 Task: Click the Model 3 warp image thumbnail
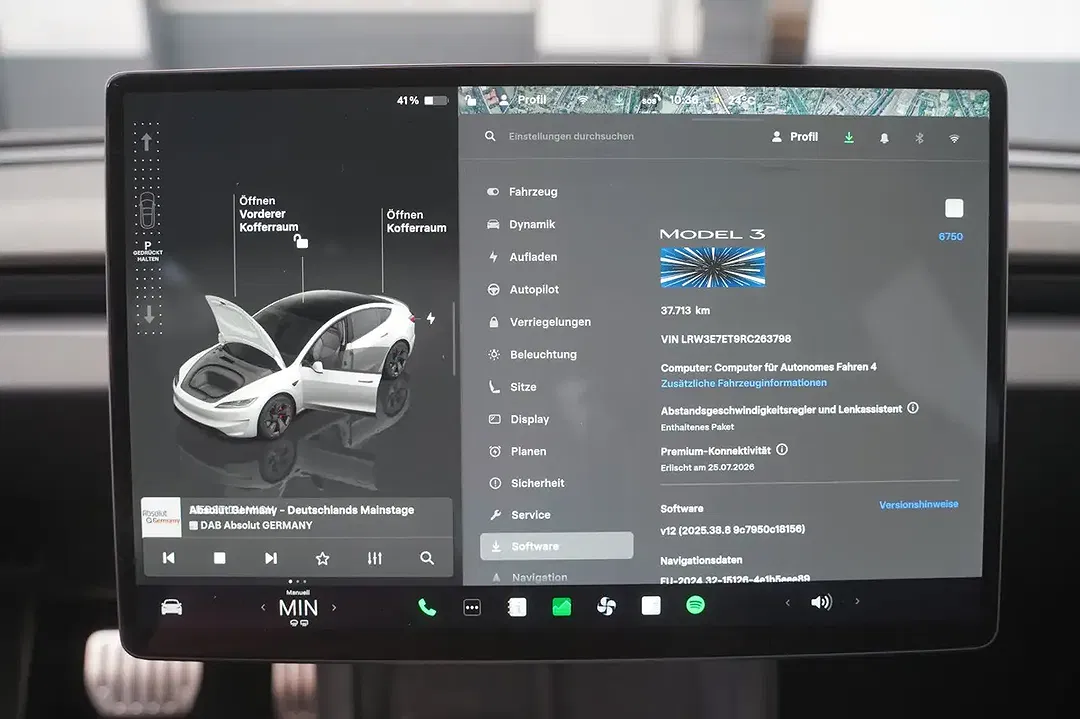click(x=712, y=267)
